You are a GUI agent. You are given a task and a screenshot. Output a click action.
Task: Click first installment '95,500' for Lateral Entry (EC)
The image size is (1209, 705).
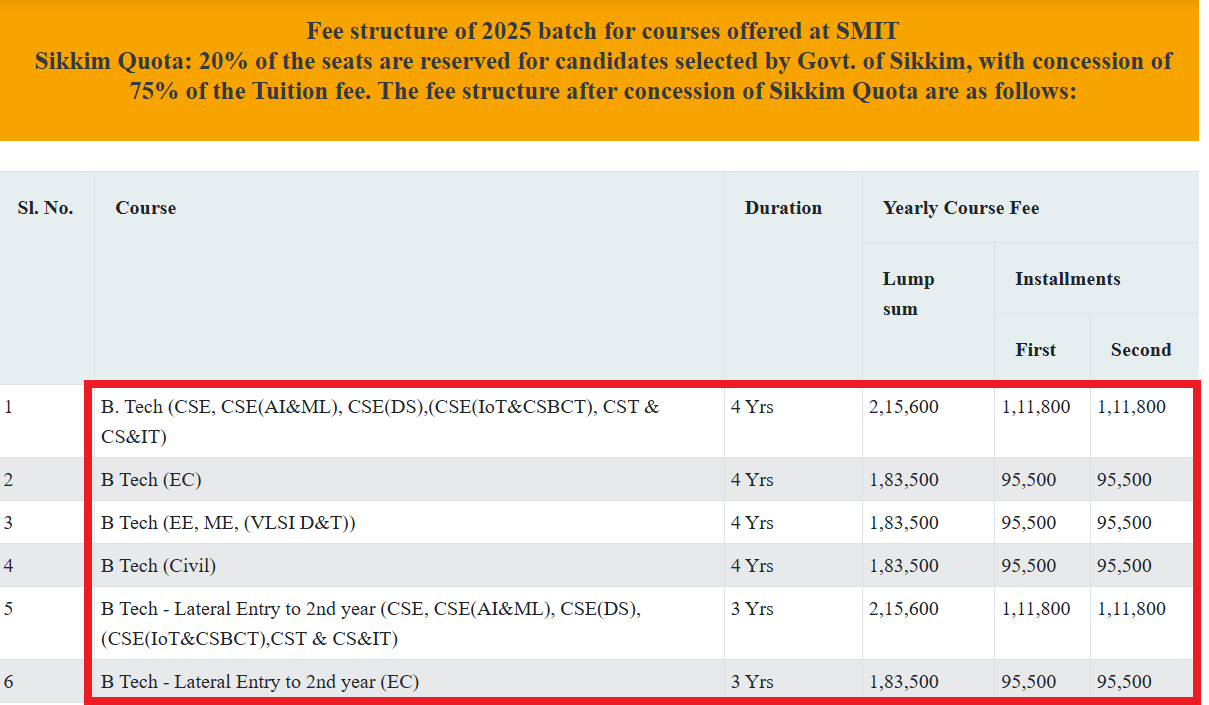click(1029, 682)
